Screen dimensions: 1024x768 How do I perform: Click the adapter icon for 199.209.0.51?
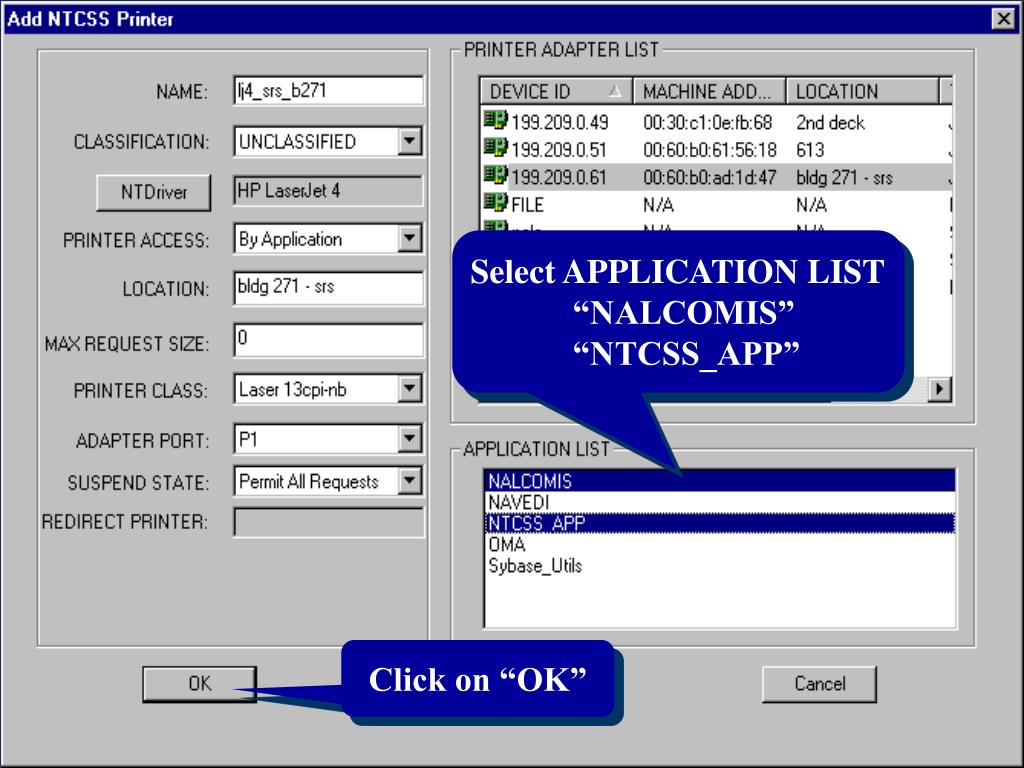tap(495, 148)
